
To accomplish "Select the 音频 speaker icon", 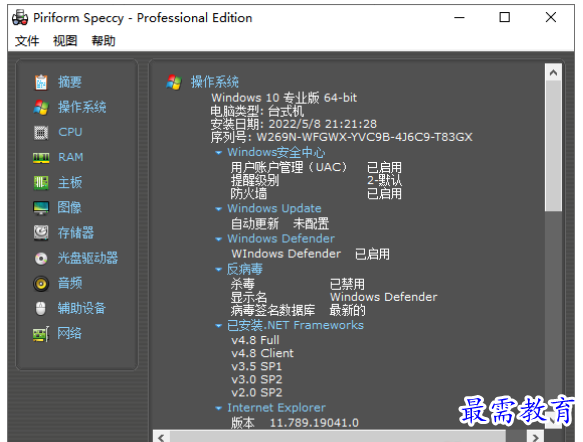I will click(41, 284).
